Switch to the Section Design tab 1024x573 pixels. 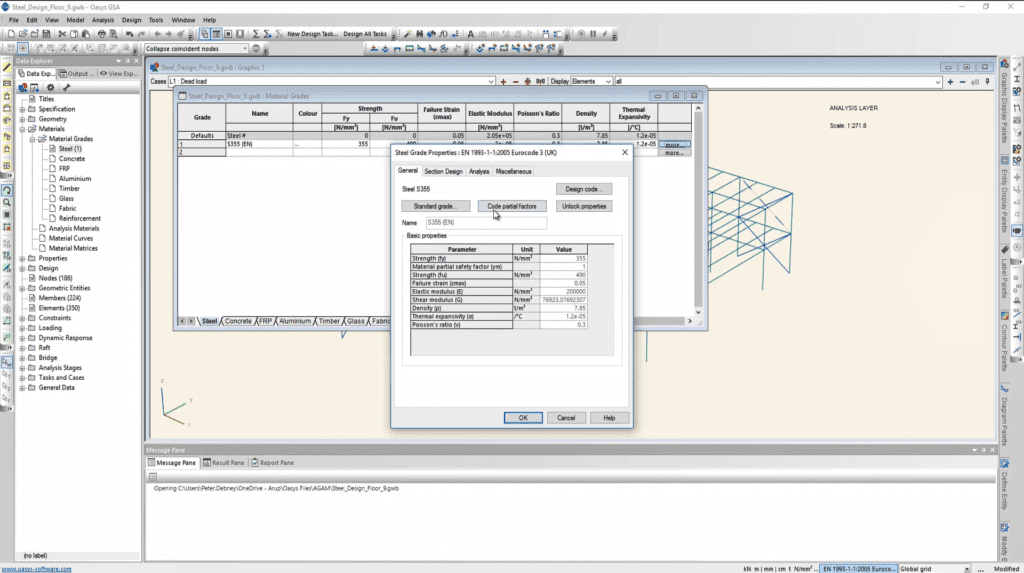[443, 171]
